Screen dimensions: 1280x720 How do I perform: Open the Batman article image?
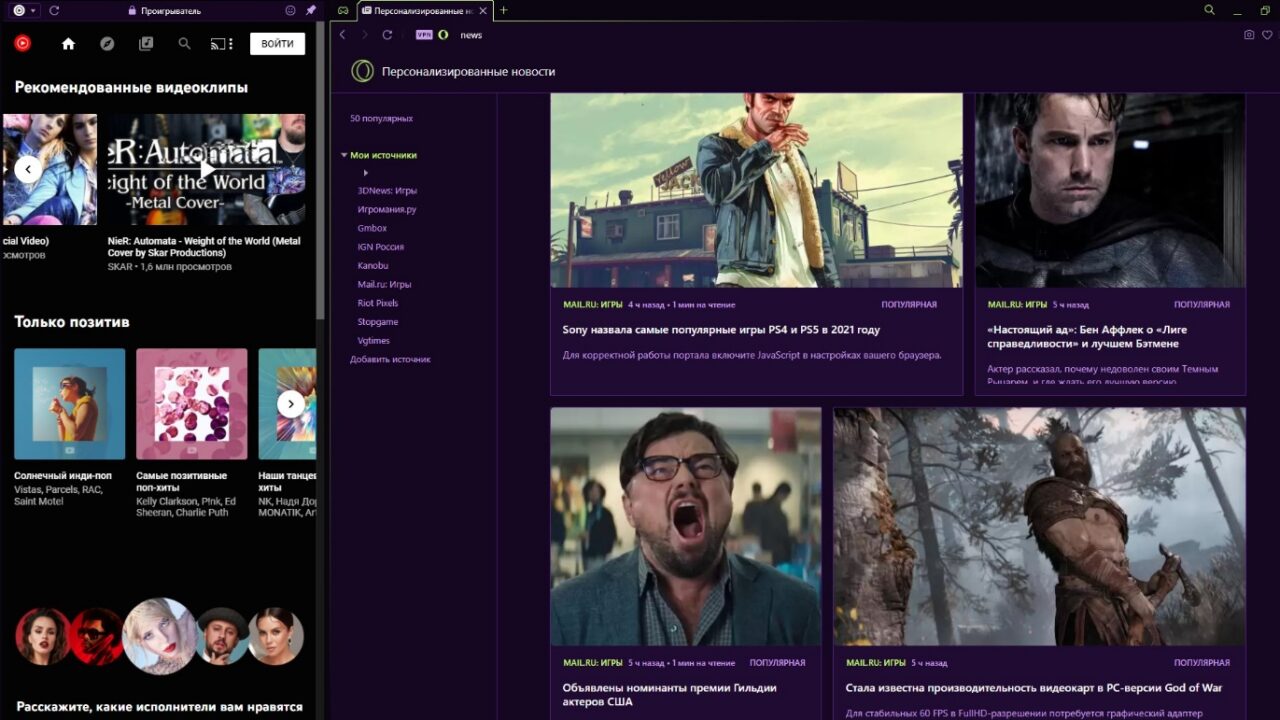point(1110,190)
